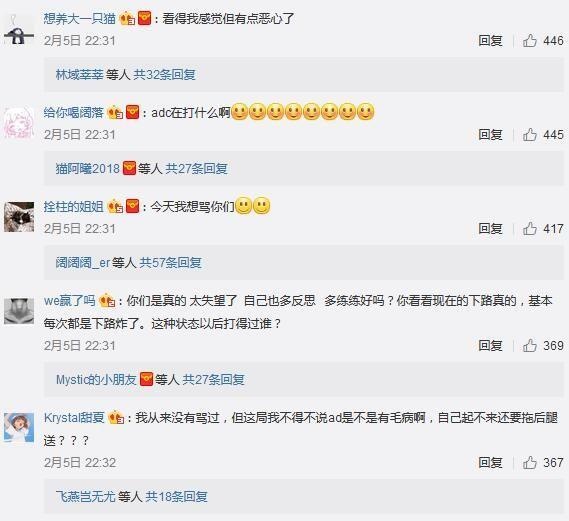Click thumbs-up icon next to 367
The image size is (569, 521).
[x=529, y=463]
